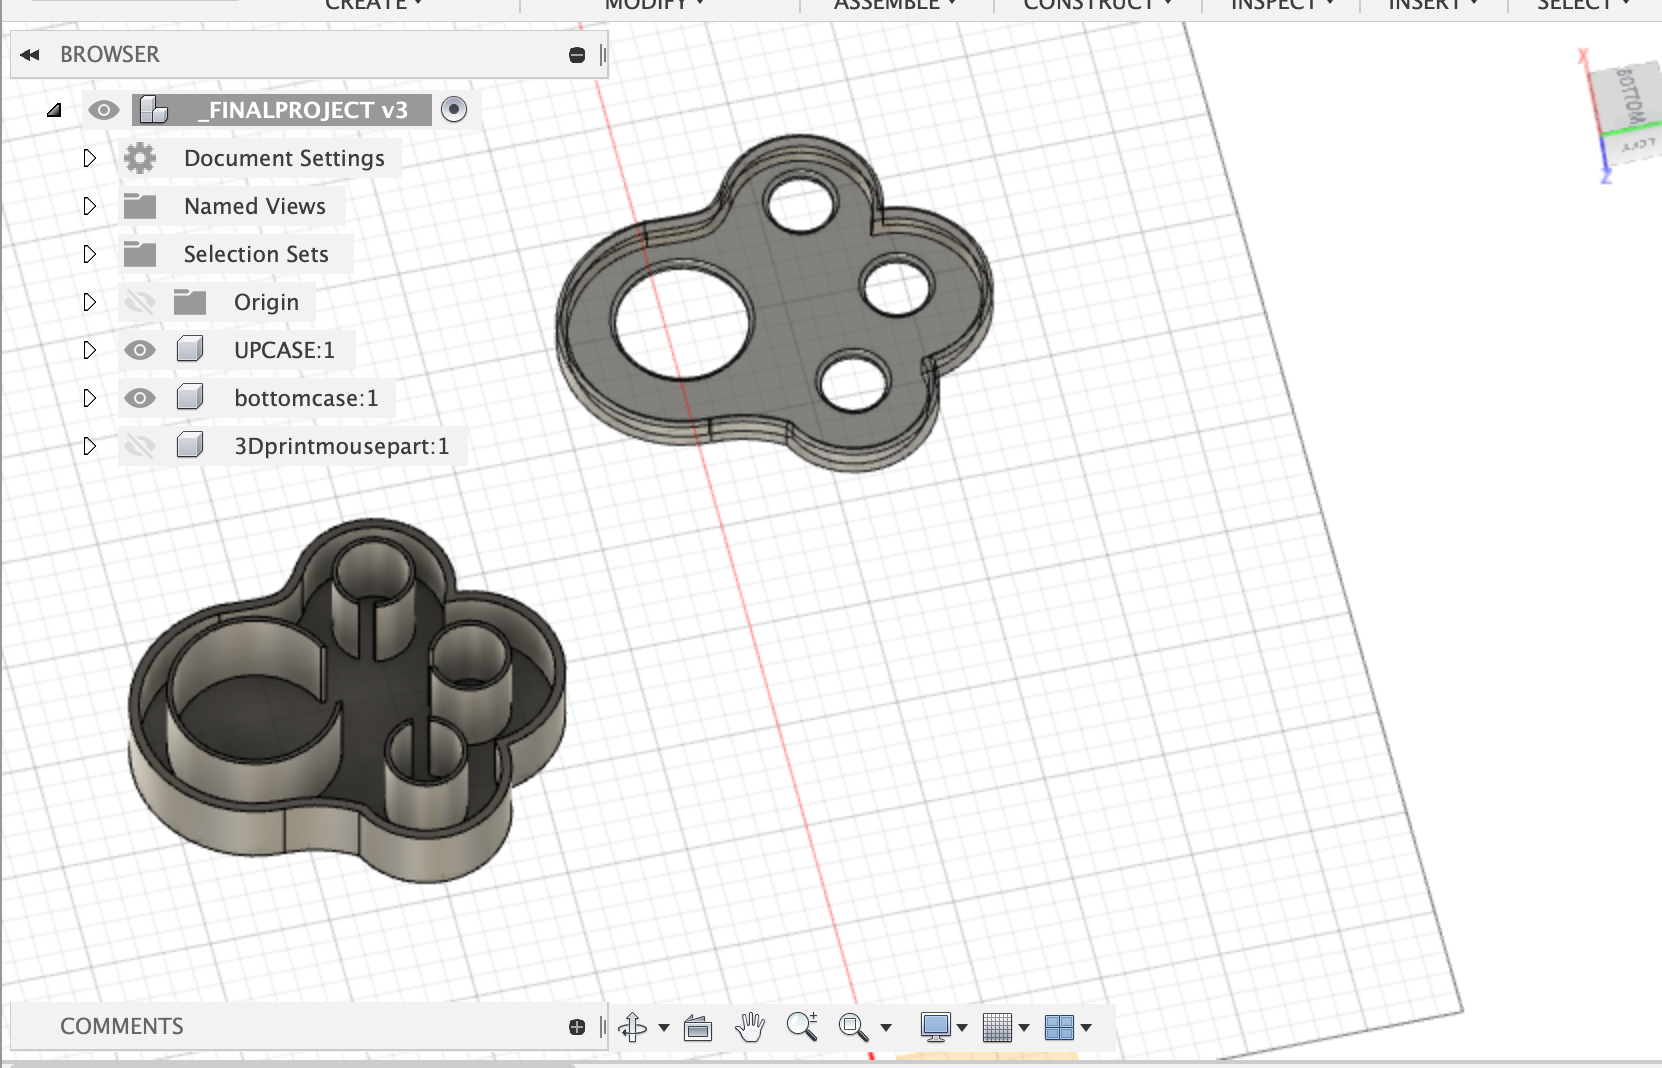The height and width of the screenshot is (1068, 1662).
Task: Open the Zoom Window dropdown arrow
Action: (885, 1028)
